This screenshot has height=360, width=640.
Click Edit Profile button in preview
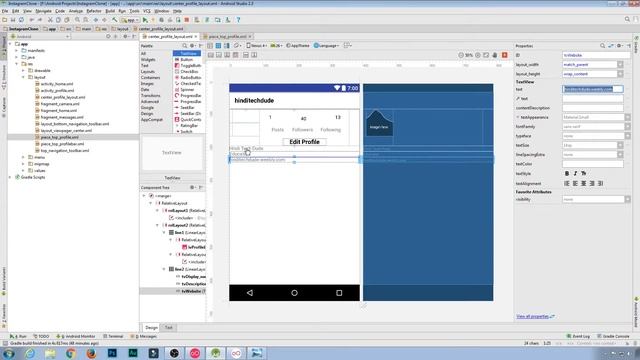coord(304,142)
